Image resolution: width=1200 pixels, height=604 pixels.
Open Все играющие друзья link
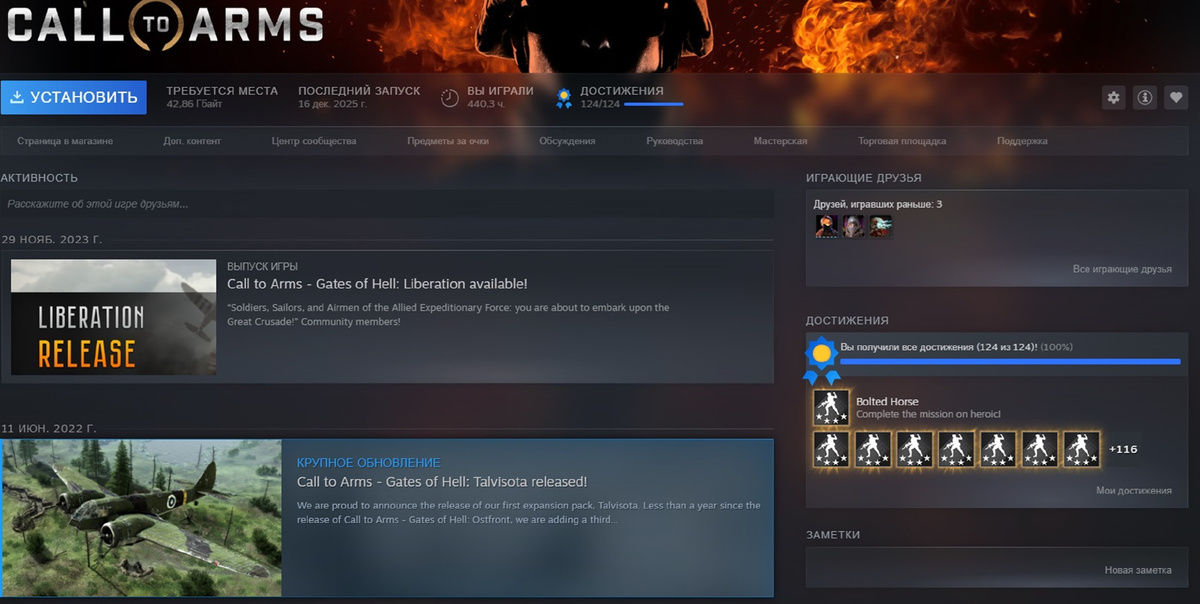pos(1122,269)
